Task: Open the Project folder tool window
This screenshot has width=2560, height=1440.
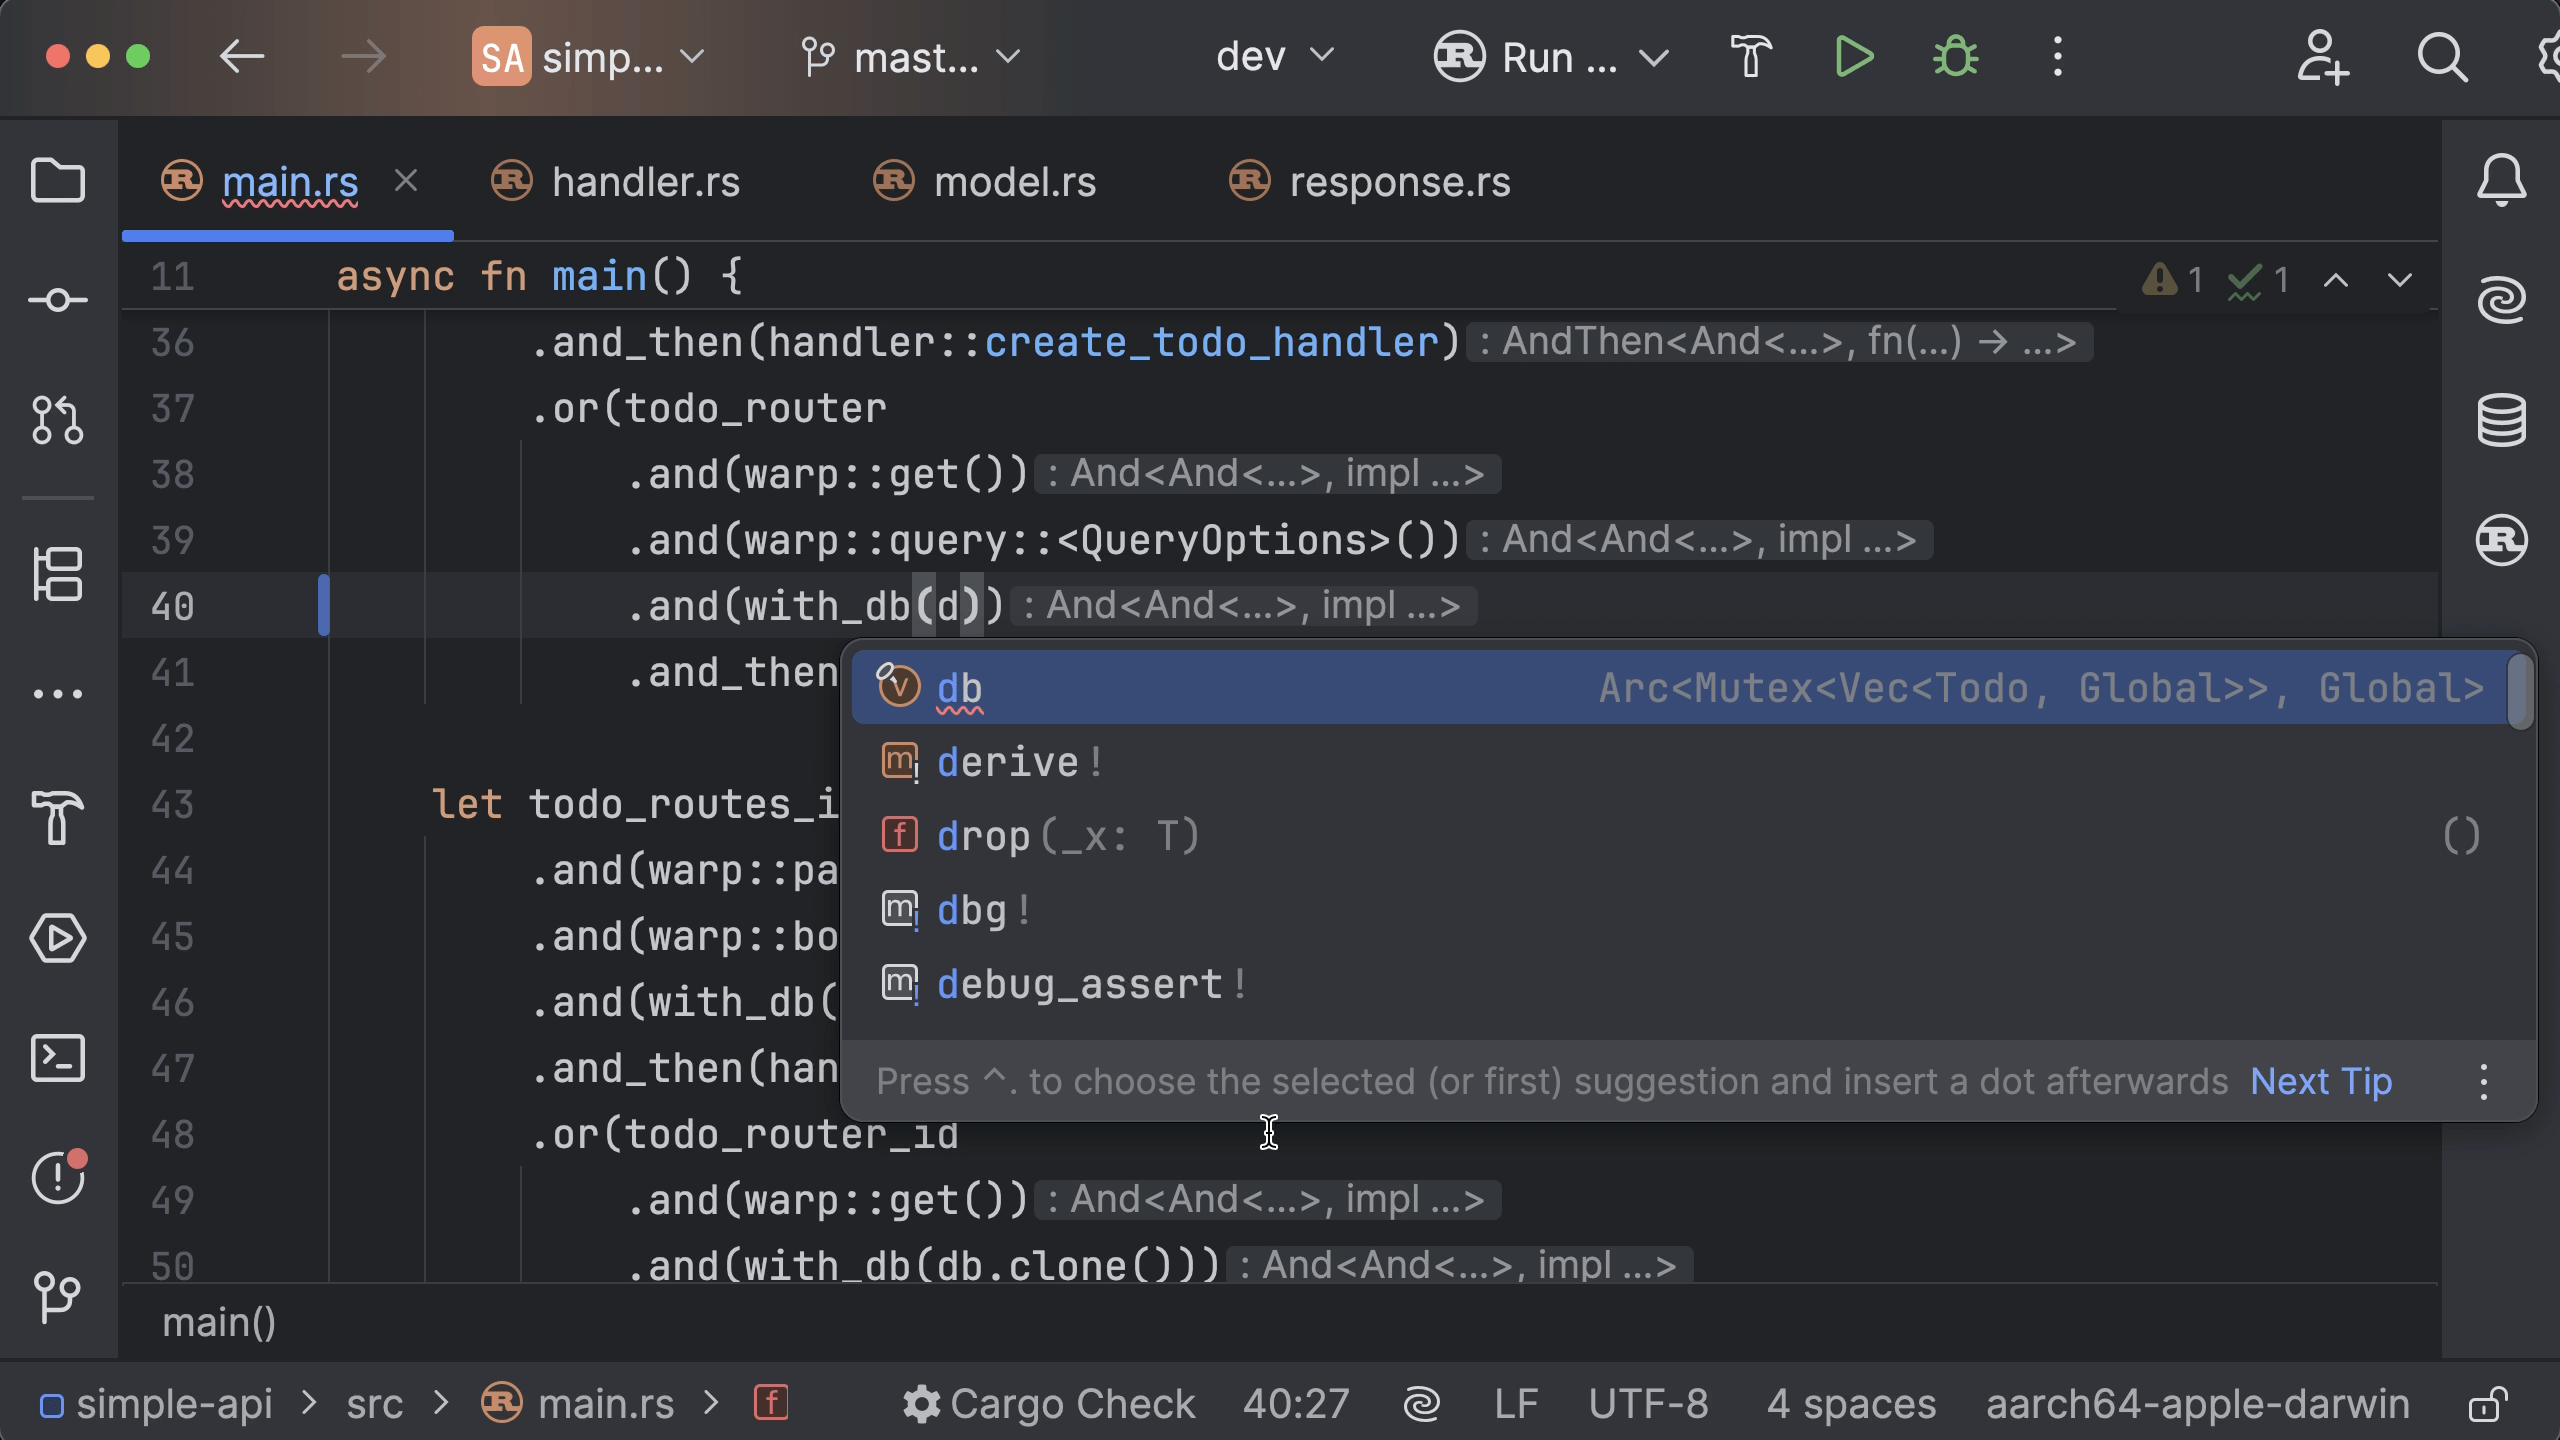Action: click(x=57, y=181)
